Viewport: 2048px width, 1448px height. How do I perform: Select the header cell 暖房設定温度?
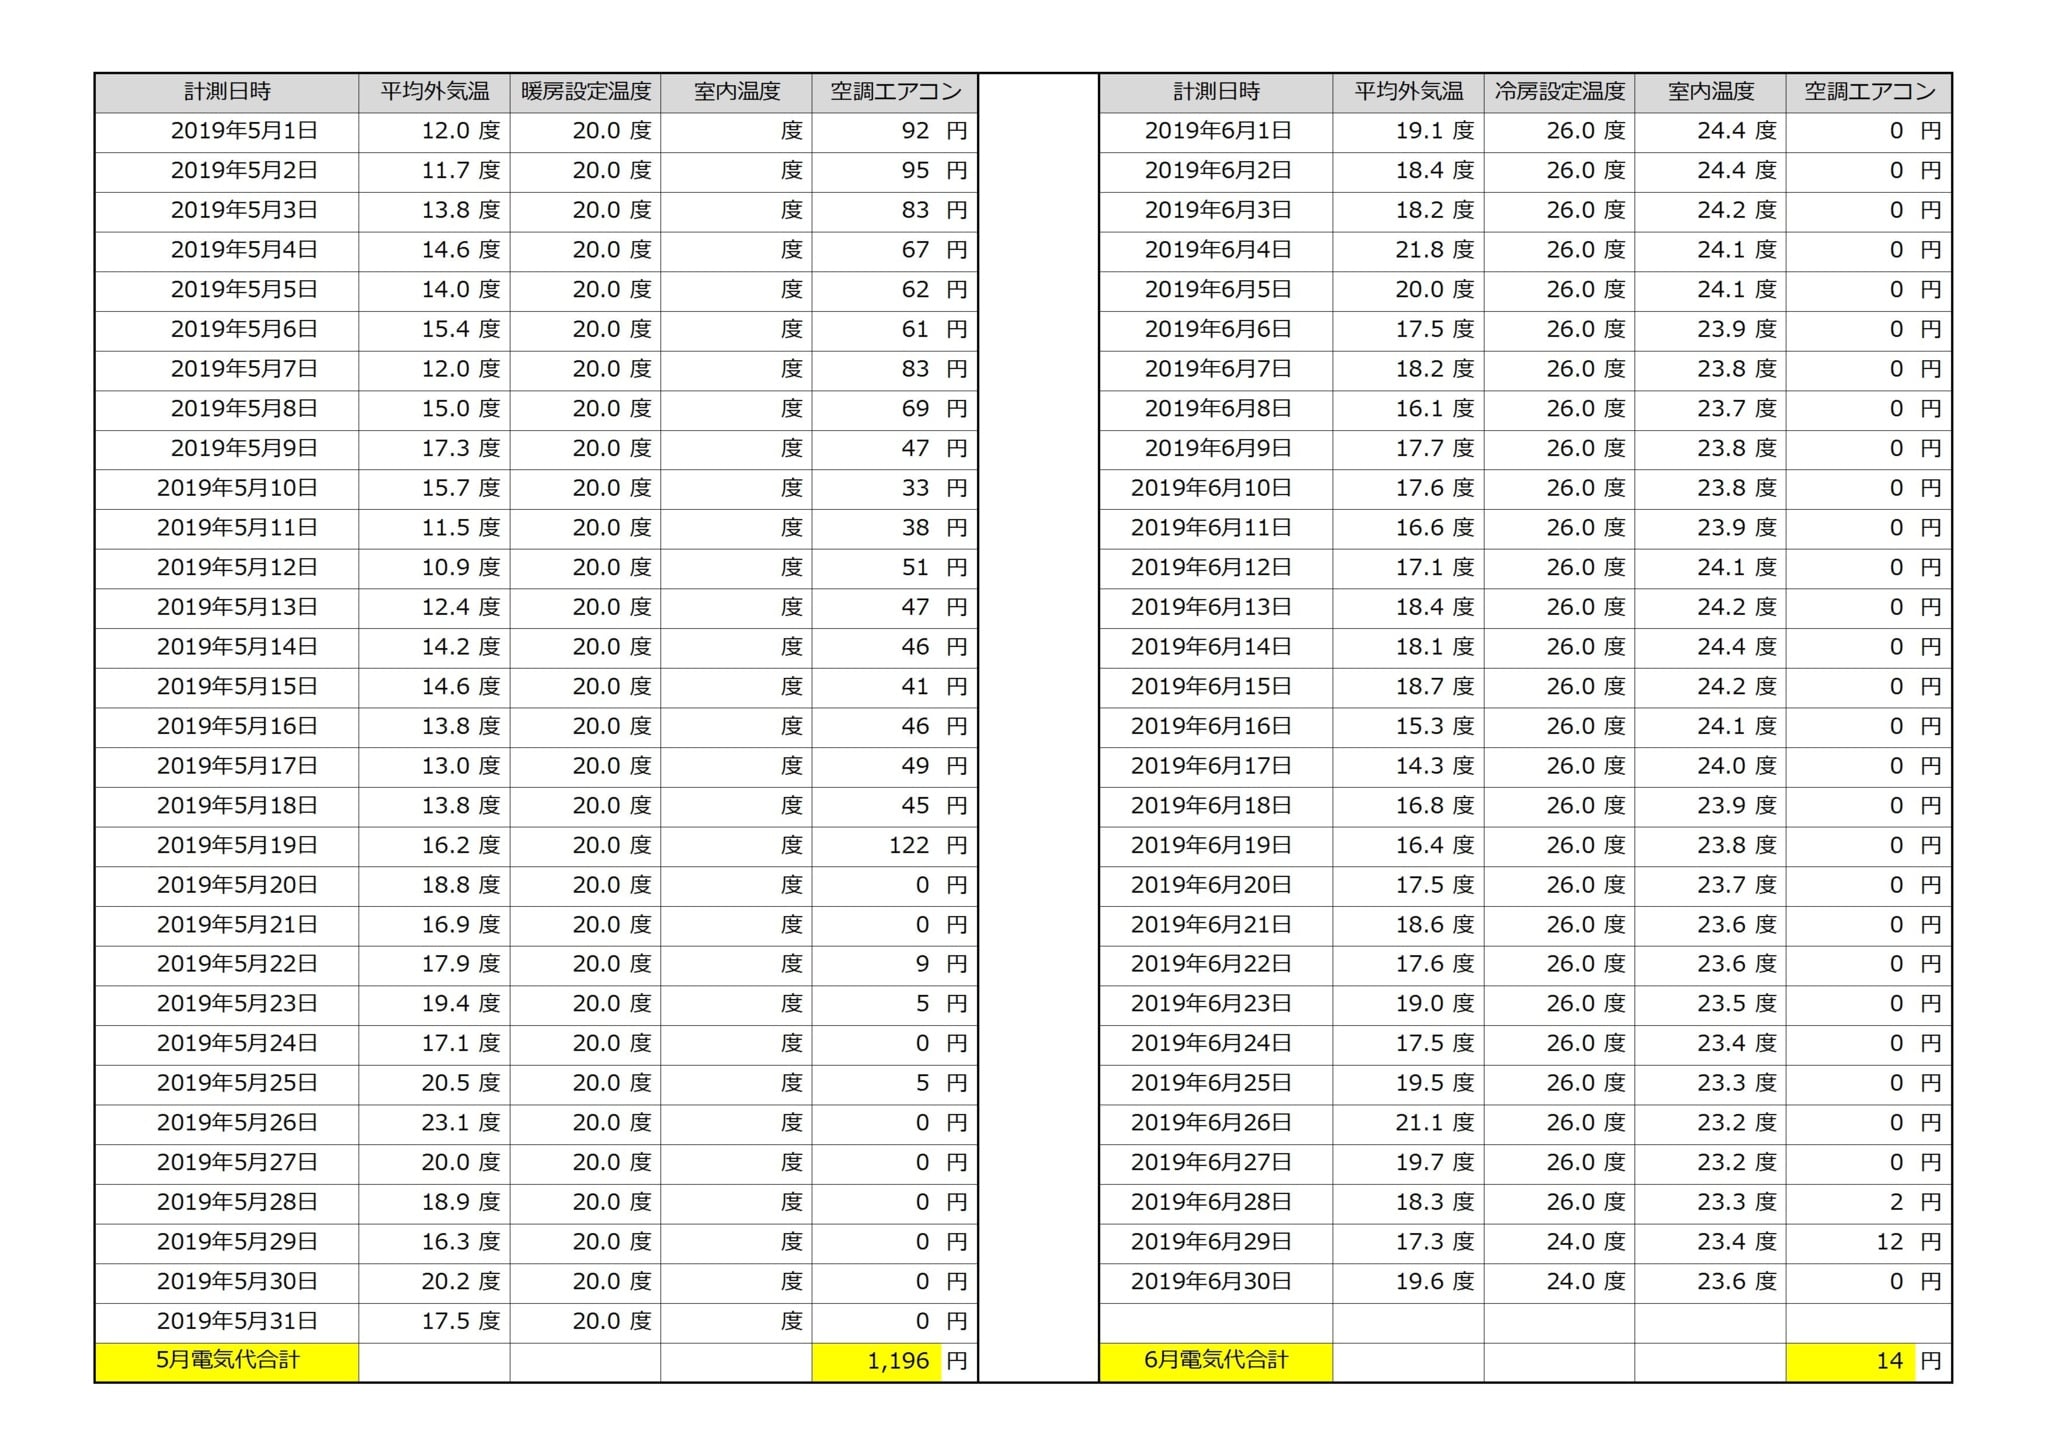click(x=585, y=92)
